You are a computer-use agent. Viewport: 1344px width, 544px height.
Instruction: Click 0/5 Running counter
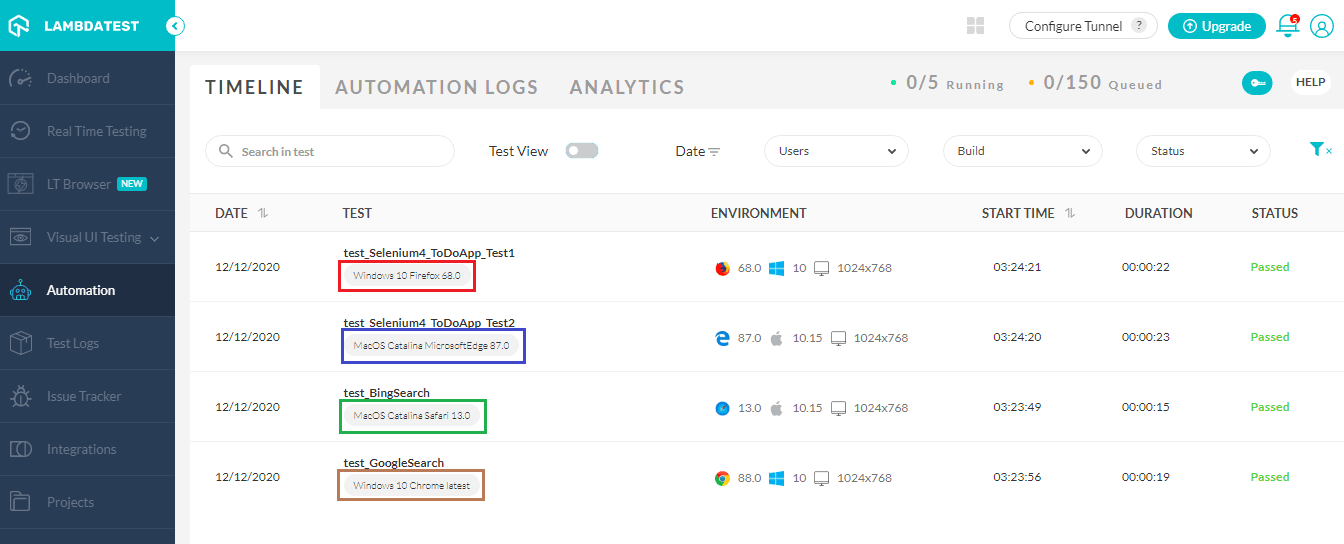[947, 83]
